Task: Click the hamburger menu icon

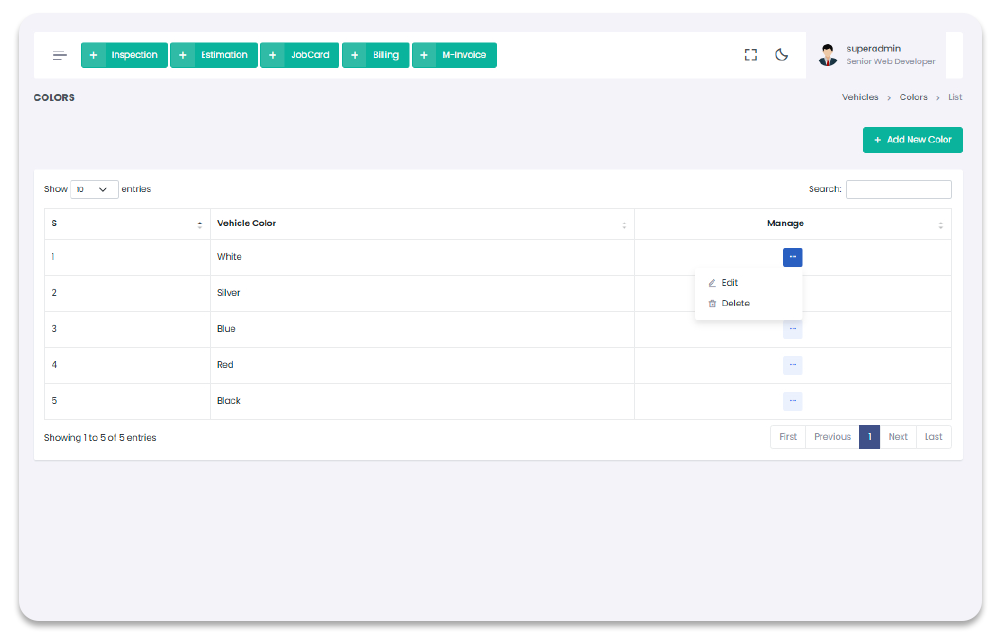Action: 60,55
